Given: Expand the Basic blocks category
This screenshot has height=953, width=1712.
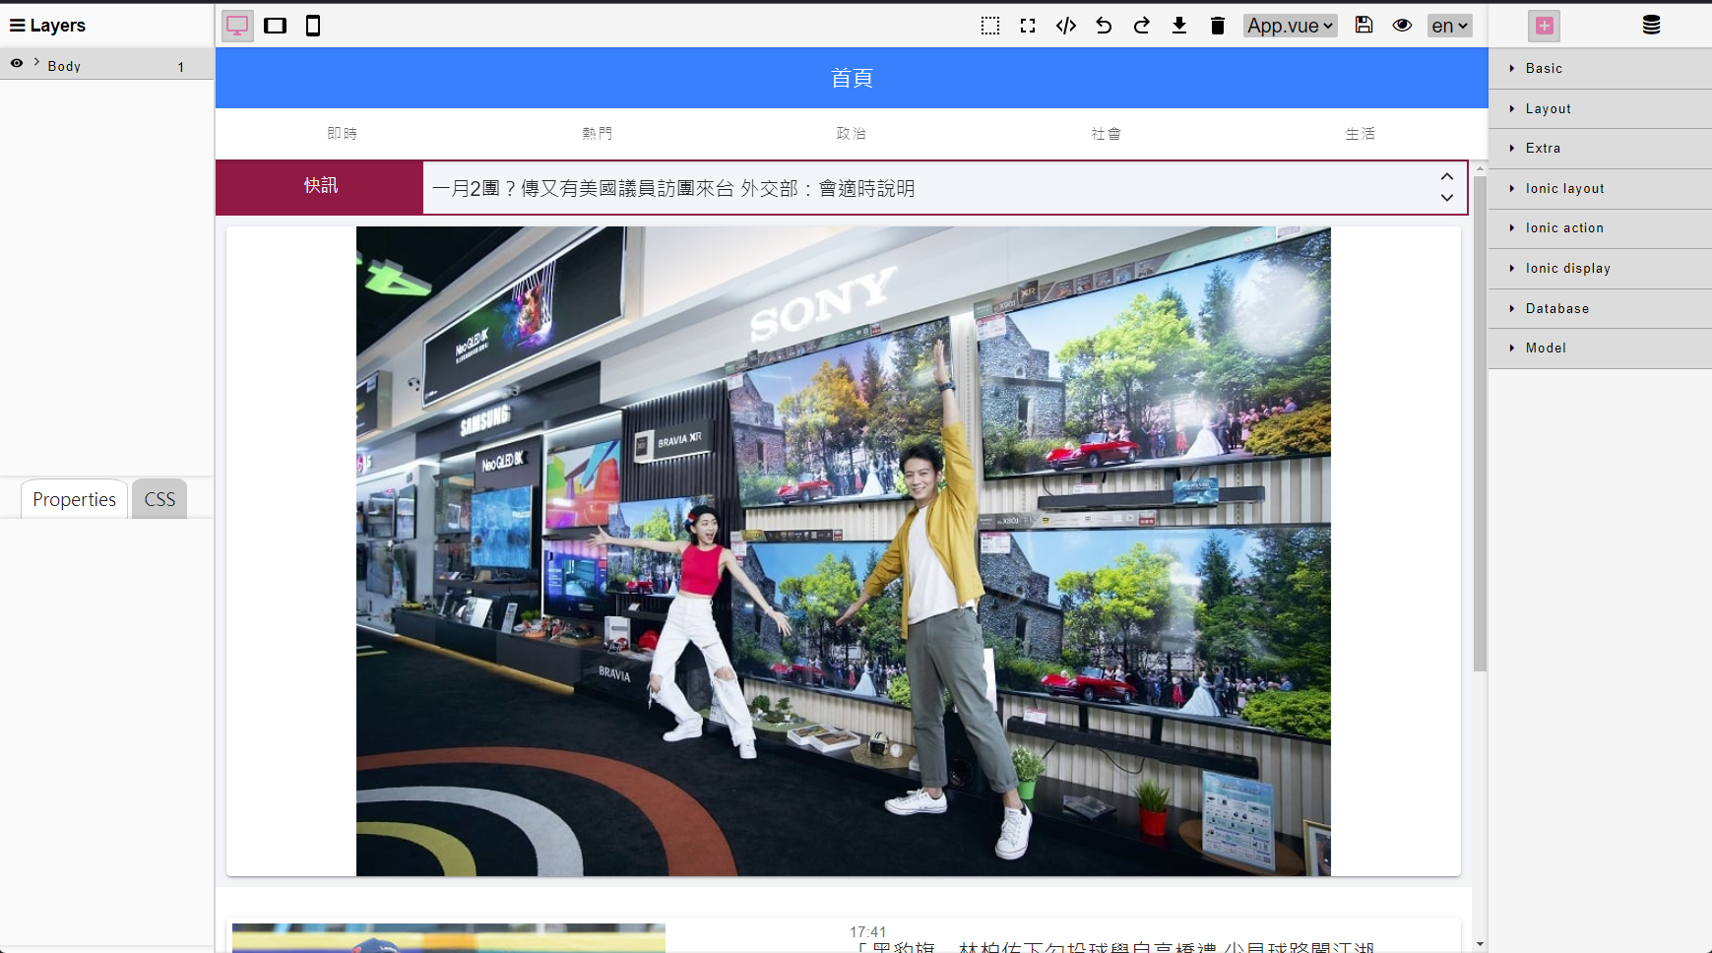Looking at the screenshot, I should [x=1600, y=69].
